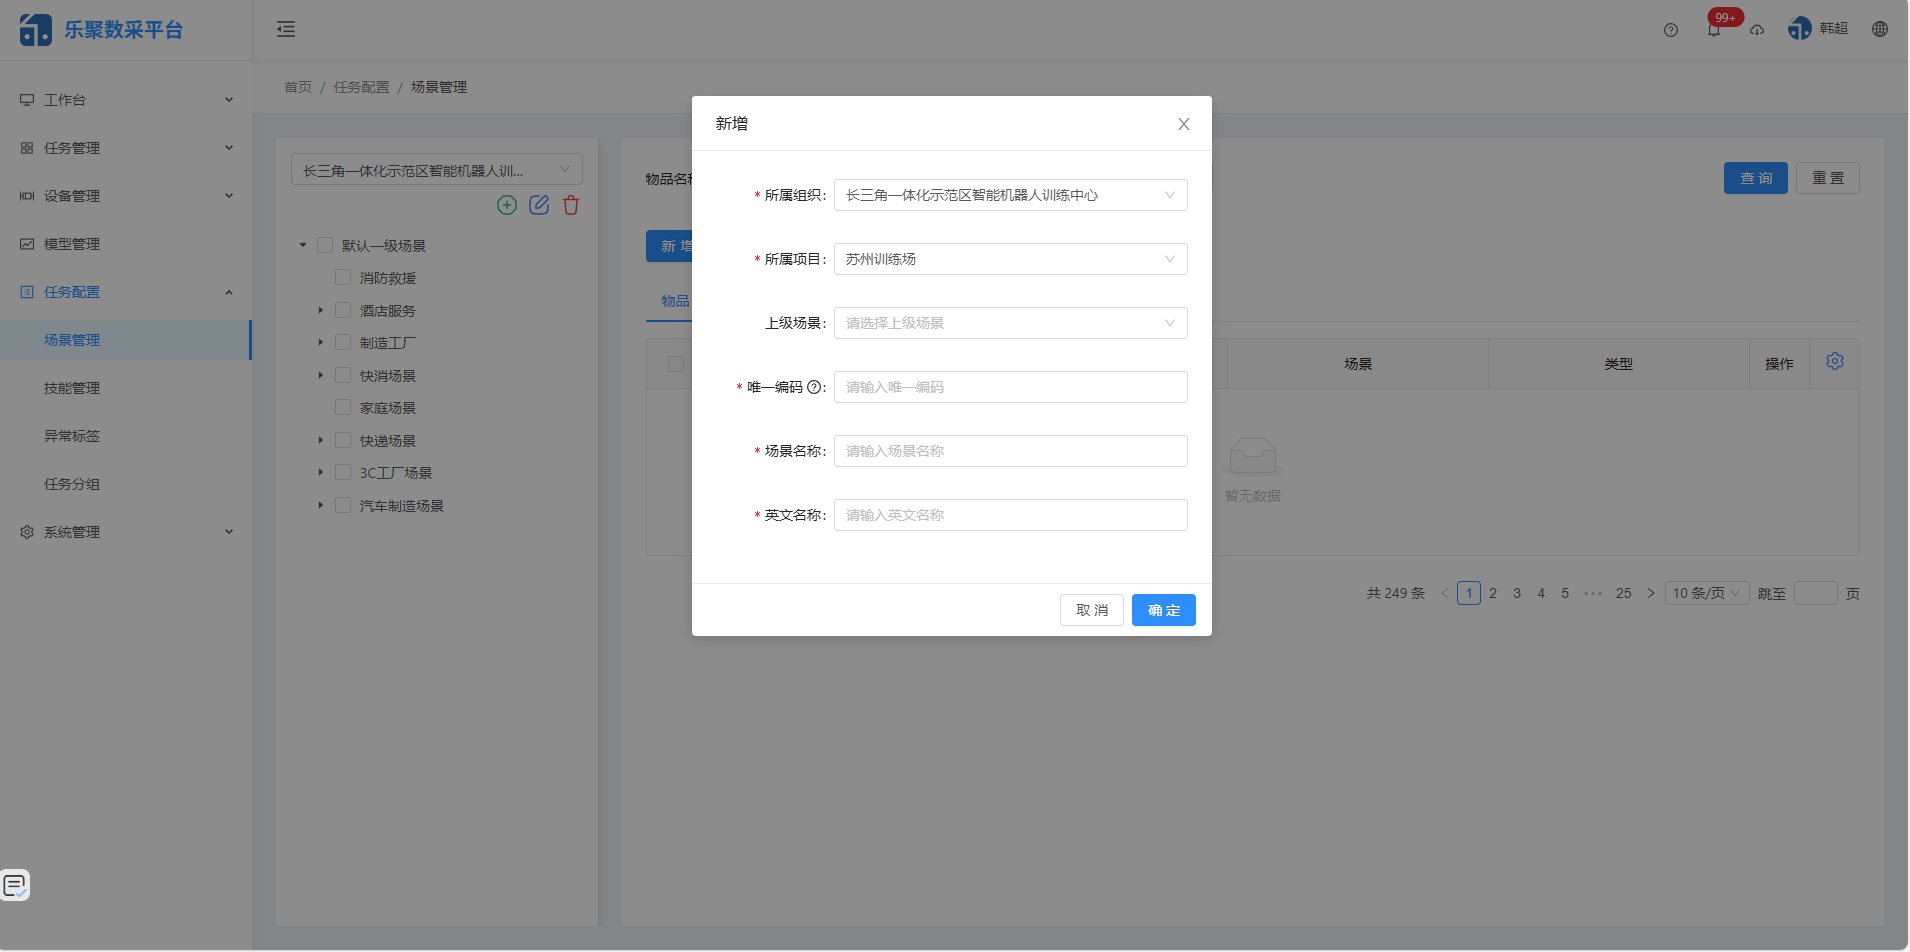Image resolution: width=1910 pixels, height=952 pixels.
Task: Click the language globe icon
Action: pos(1880,29)
